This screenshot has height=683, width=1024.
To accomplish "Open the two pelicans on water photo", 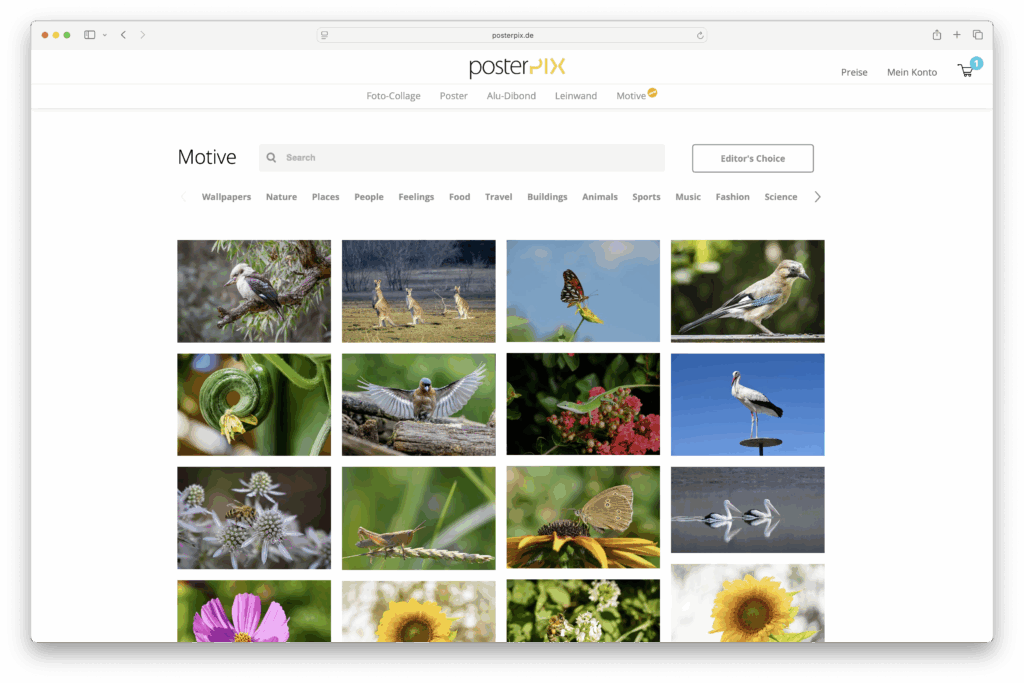I will click(748, 509).
